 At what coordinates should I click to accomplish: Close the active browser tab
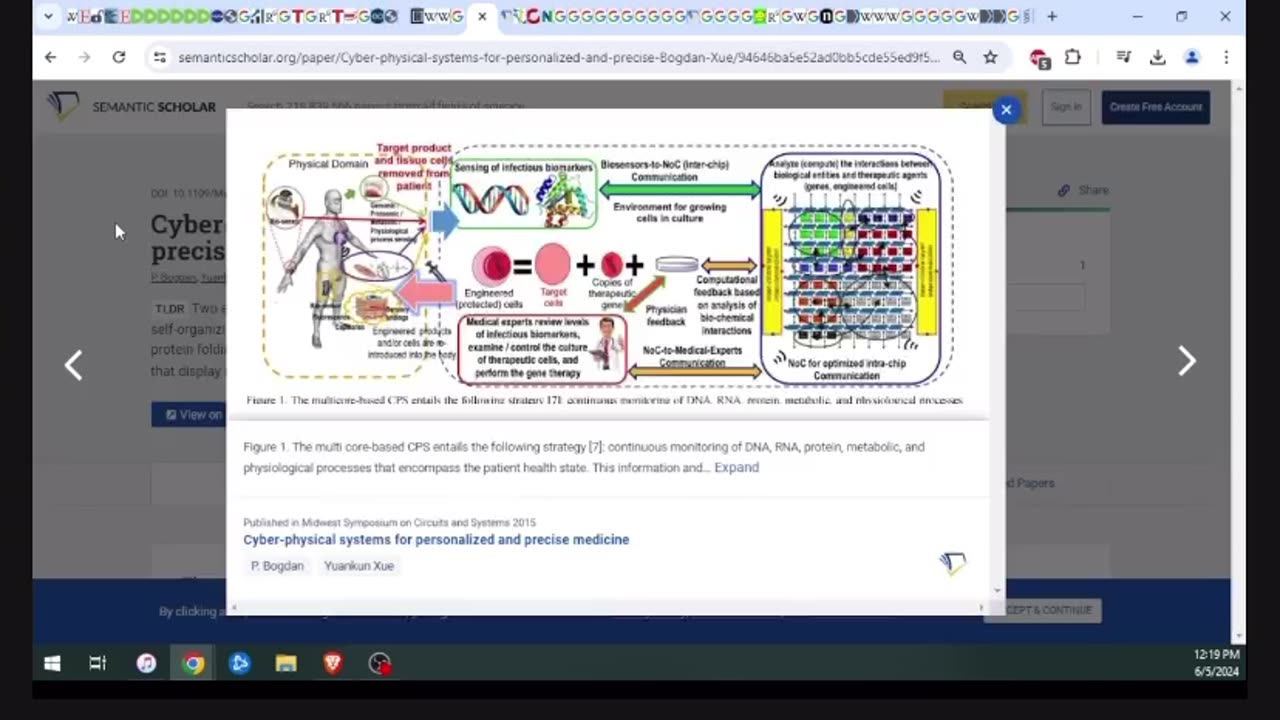[481, 16]
